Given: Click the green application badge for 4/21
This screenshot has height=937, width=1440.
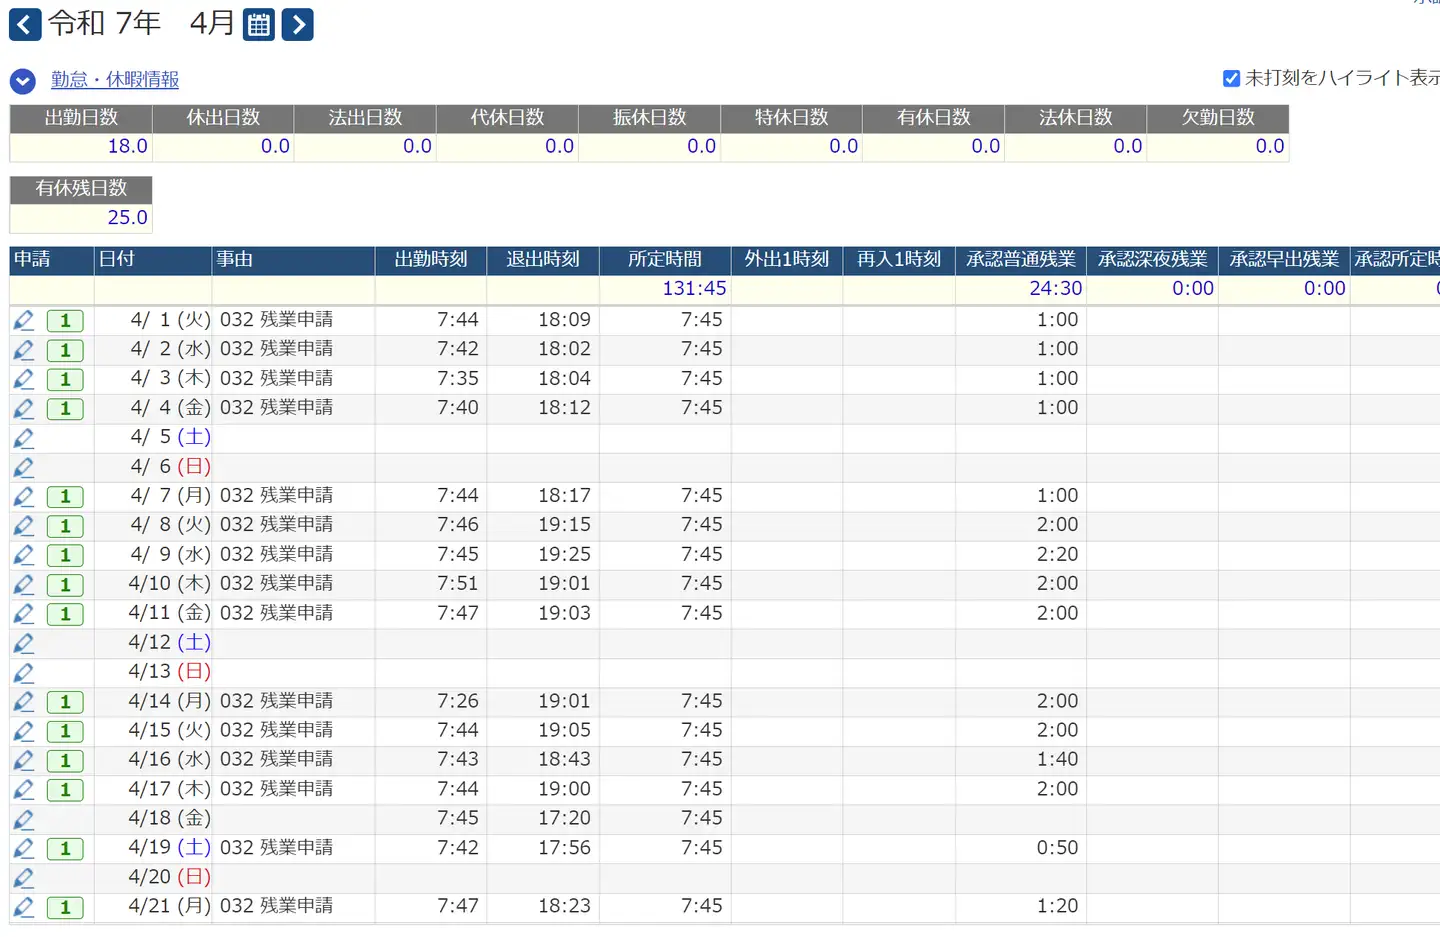Looking at the screenshot, I should point(65,907).
